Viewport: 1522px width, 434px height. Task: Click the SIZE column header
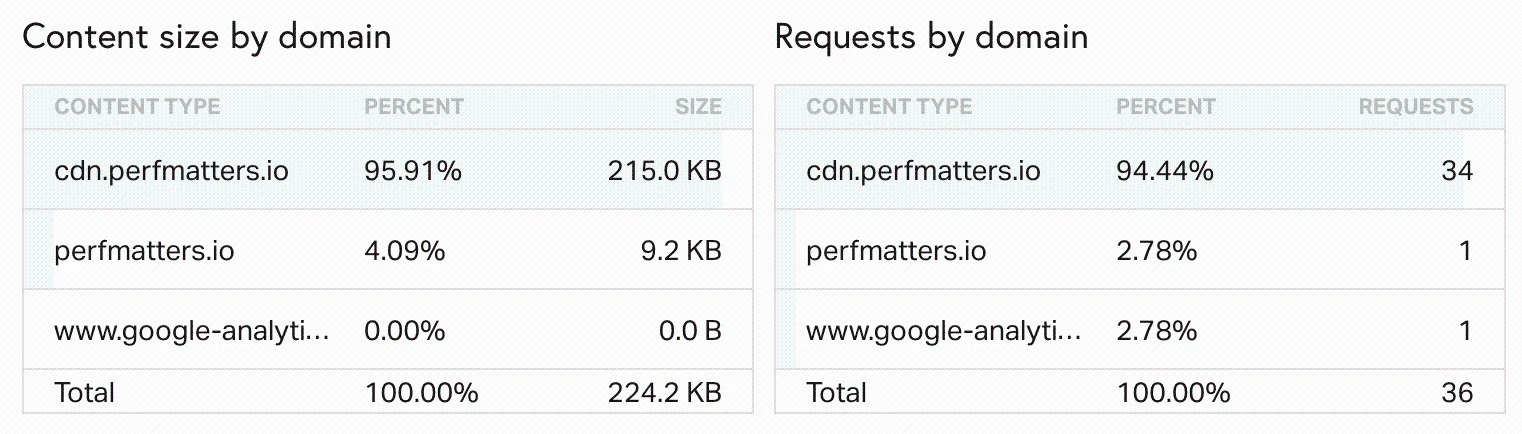698,106
